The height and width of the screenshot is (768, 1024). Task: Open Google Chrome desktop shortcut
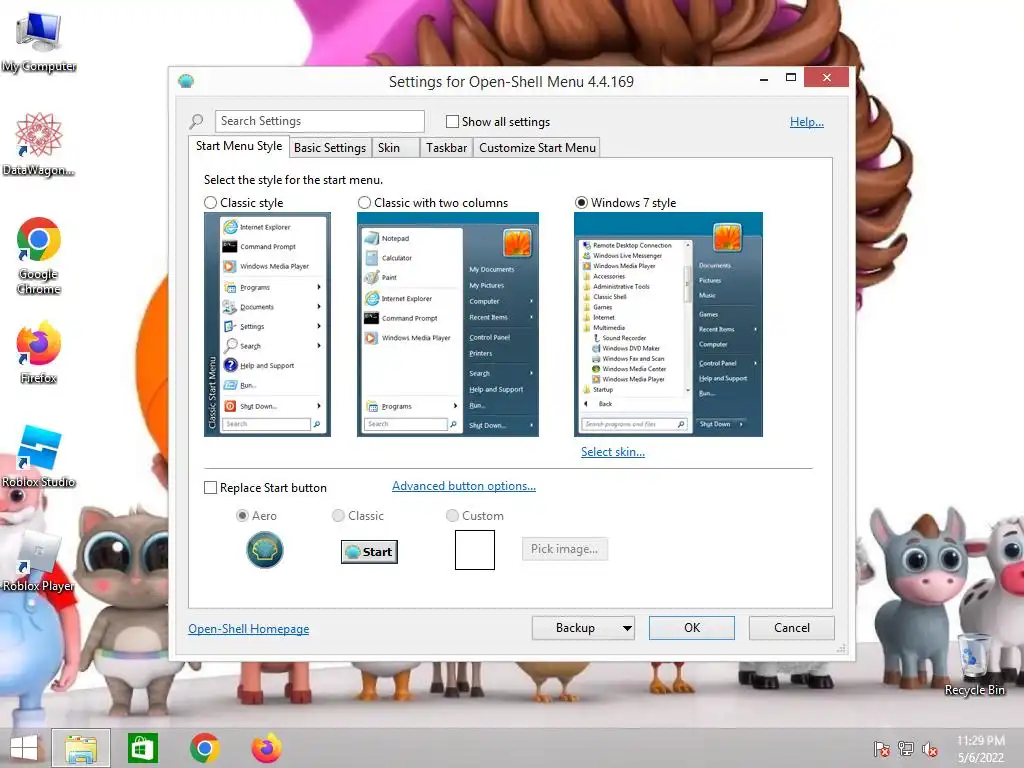coord(39,255)
